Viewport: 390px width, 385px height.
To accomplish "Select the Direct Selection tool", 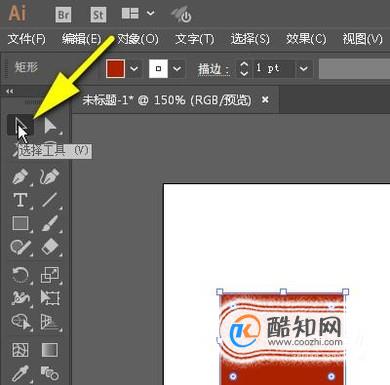I will point(50,126).
